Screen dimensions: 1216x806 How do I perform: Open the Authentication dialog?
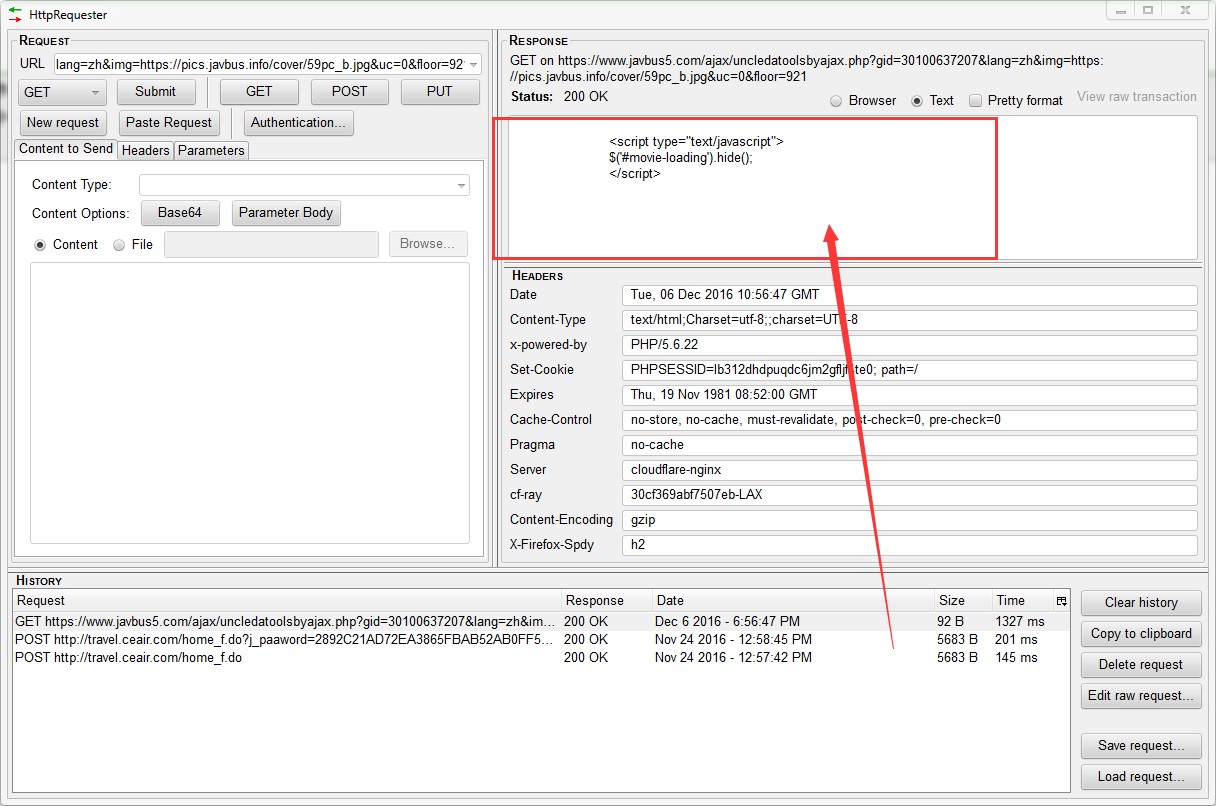click(299, 123)
